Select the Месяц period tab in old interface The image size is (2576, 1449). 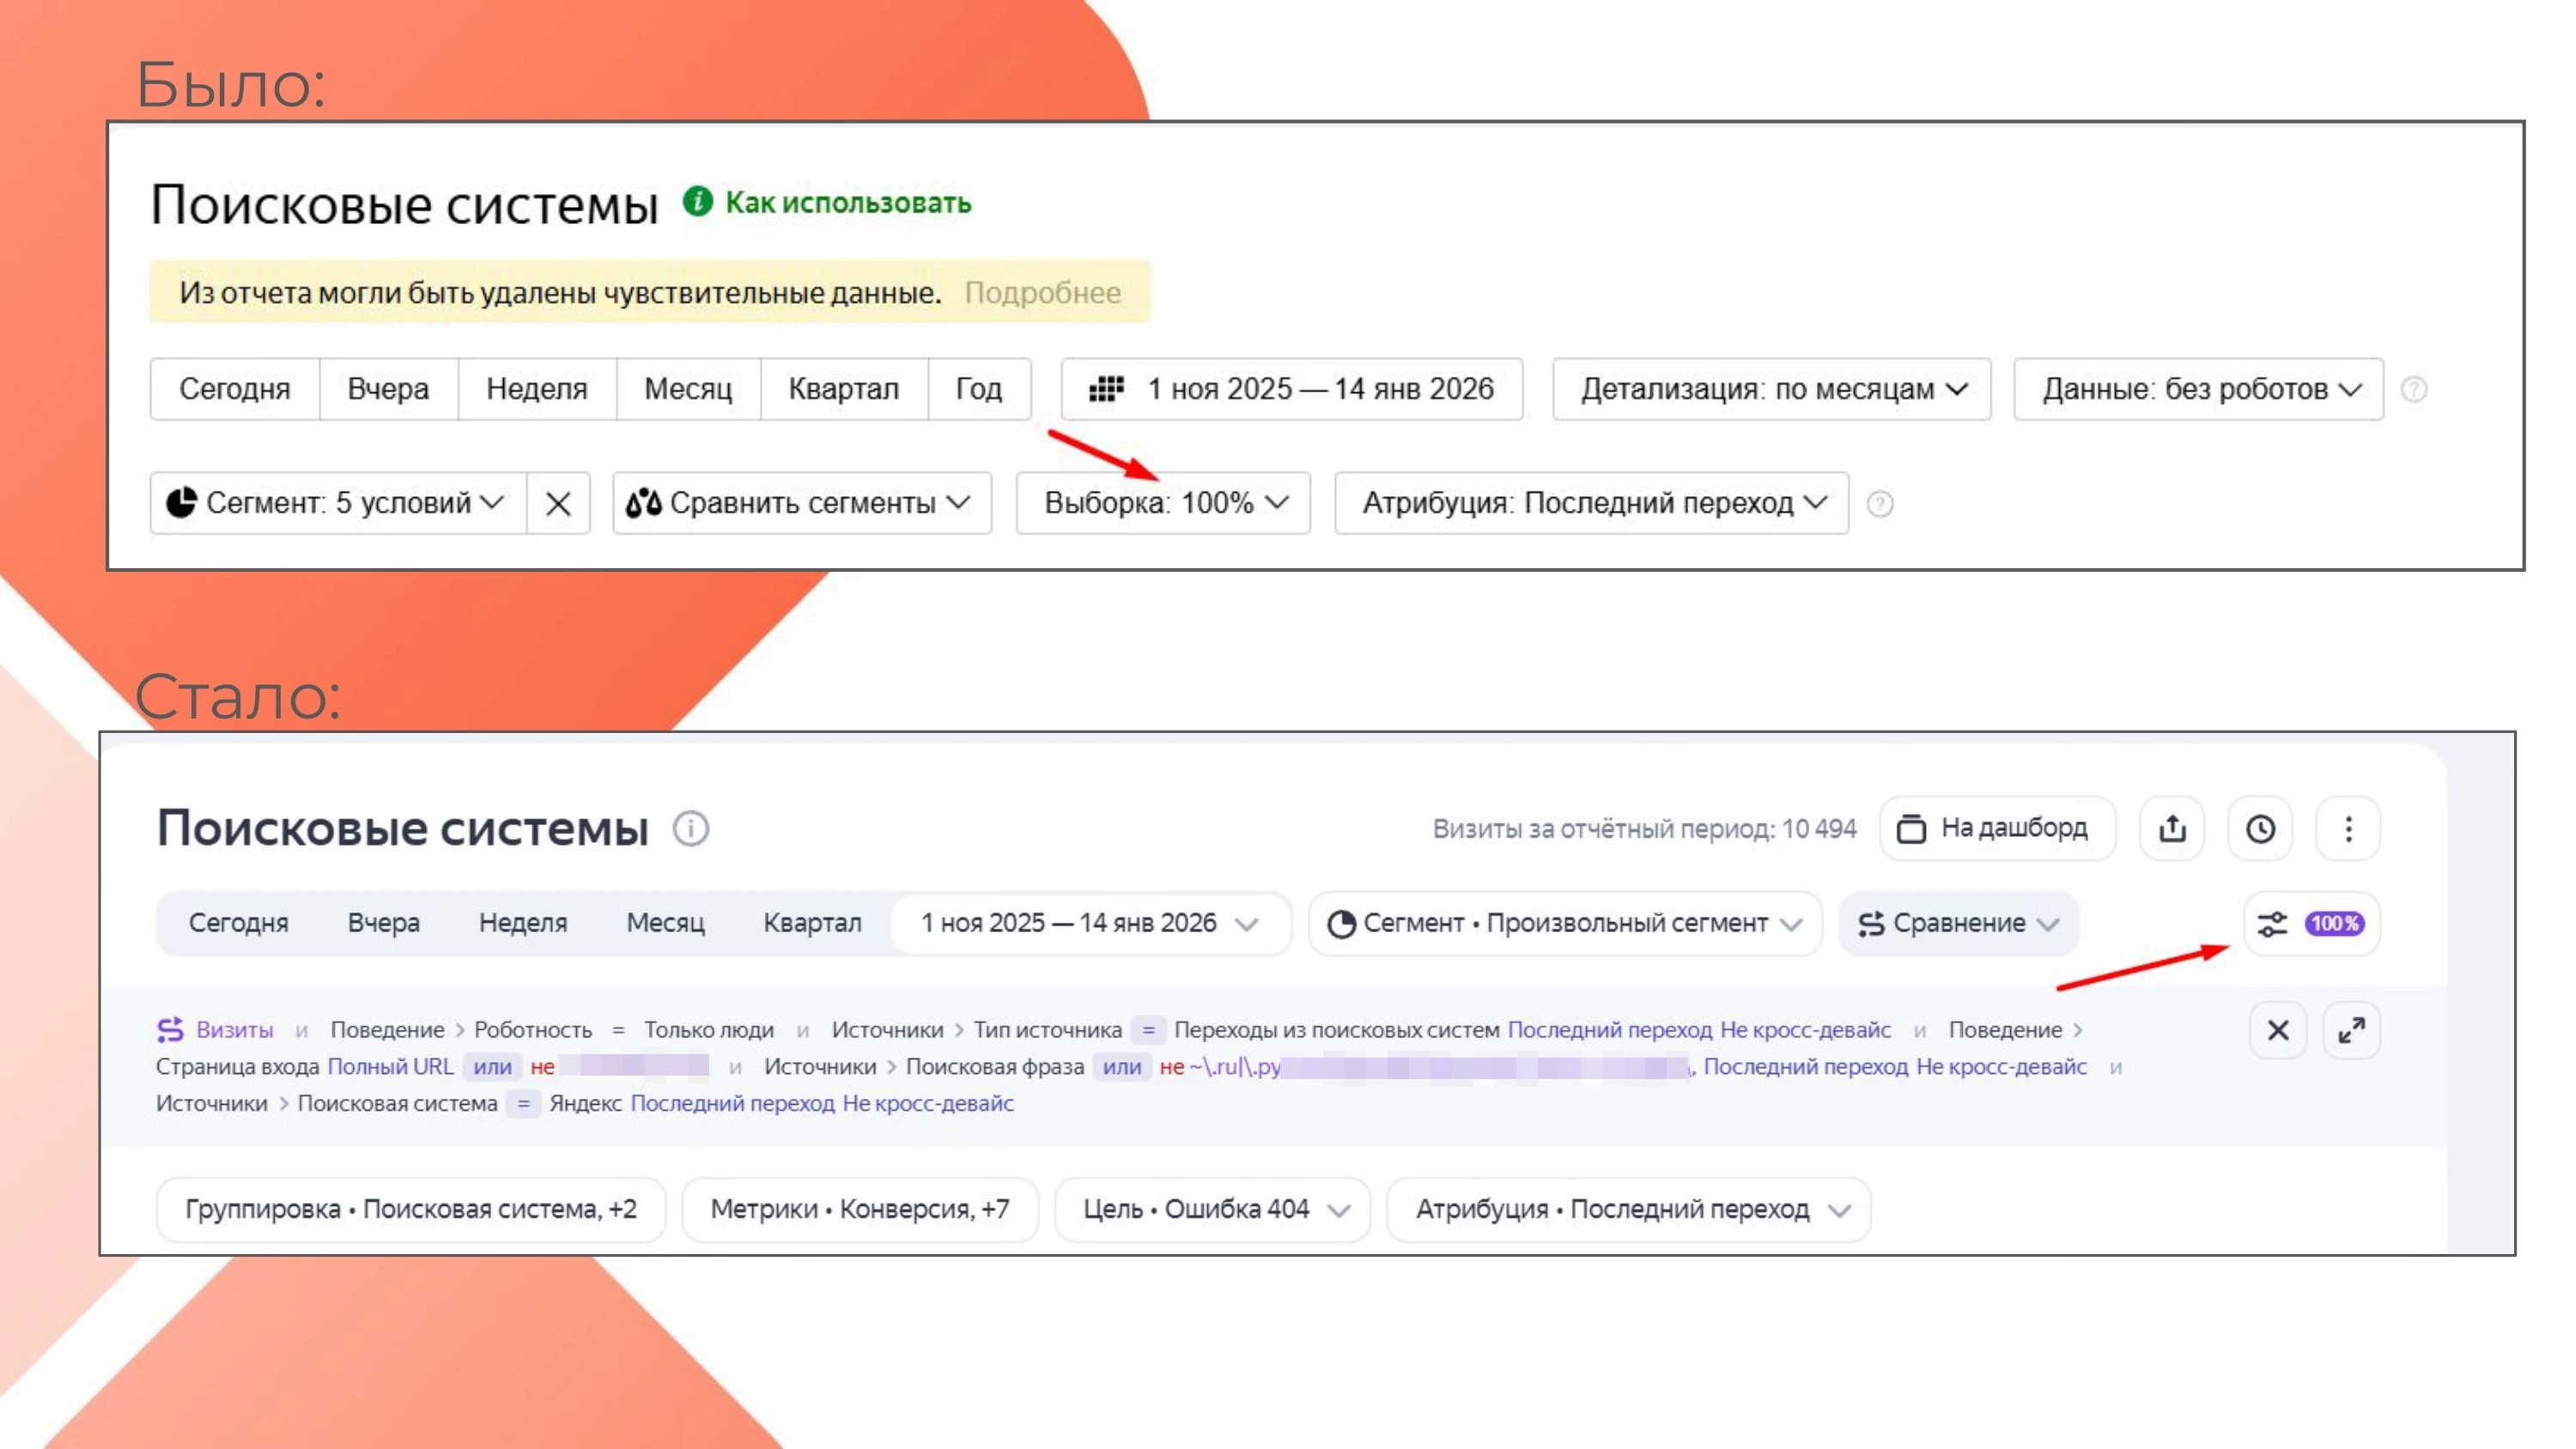[x=688, y=389]
